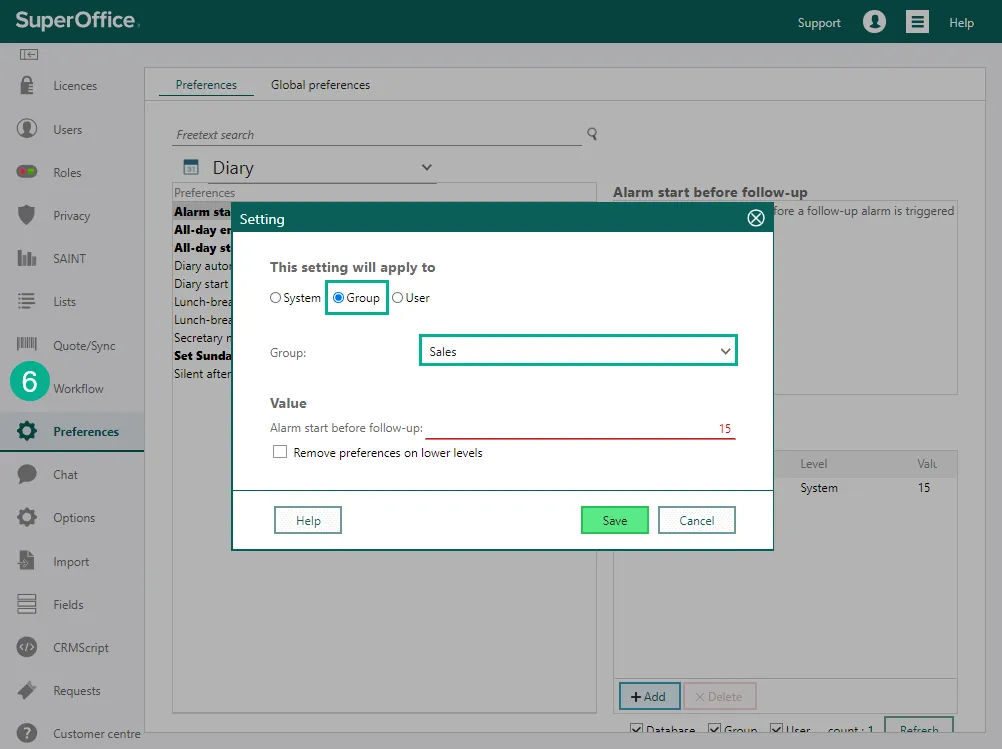The width and height of the screenshot is (1002, 749).
Task: Expand the Sales group dropdown
Action: pos(578,352)
